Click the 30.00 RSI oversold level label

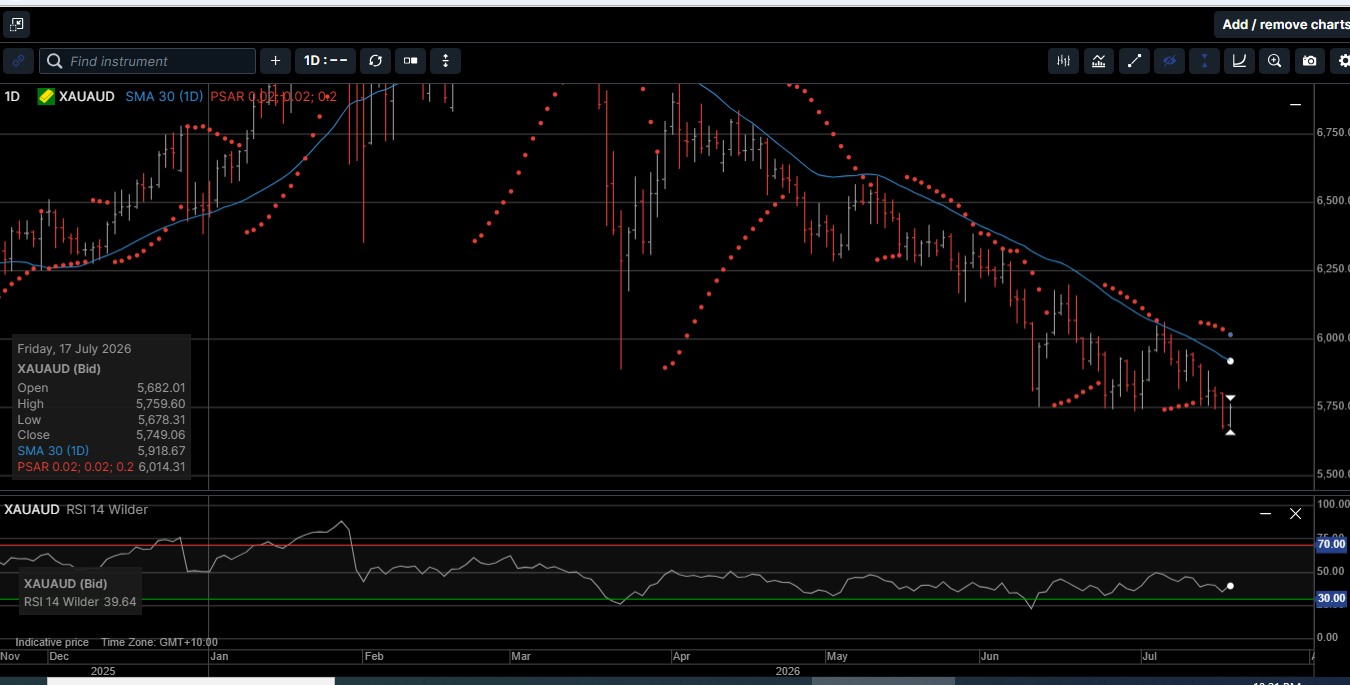coord(1331,598)
